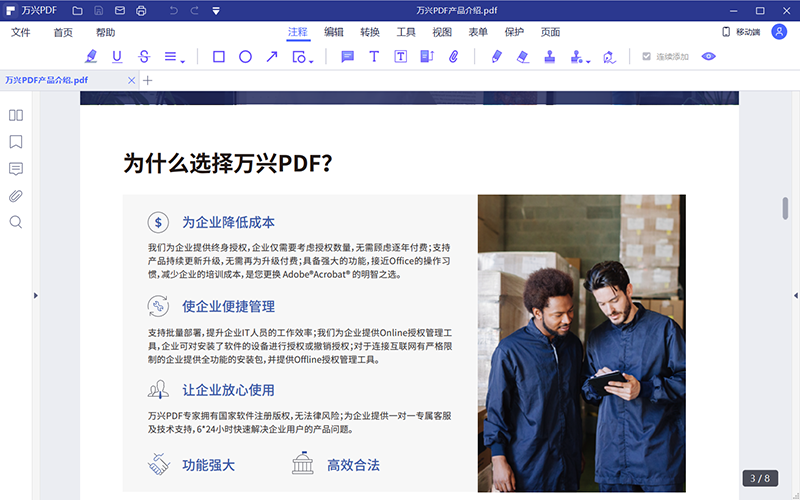Screen dimensions: 800x500
Task: Click the warehouse workers photo
Action: point(582,343)
